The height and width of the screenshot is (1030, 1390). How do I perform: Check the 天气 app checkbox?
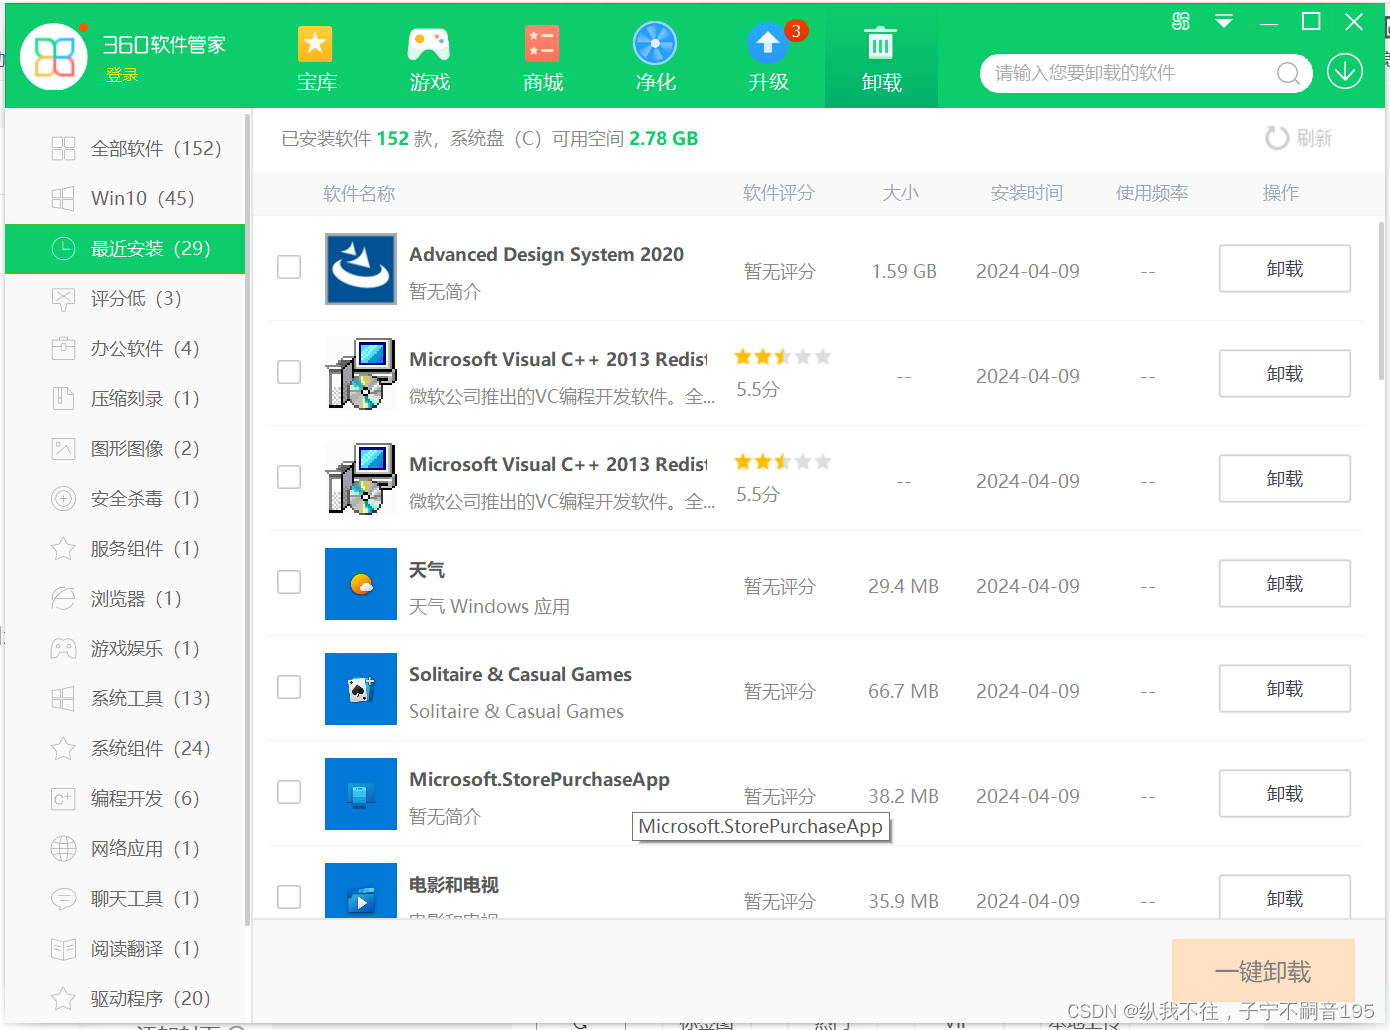[289, 582]
